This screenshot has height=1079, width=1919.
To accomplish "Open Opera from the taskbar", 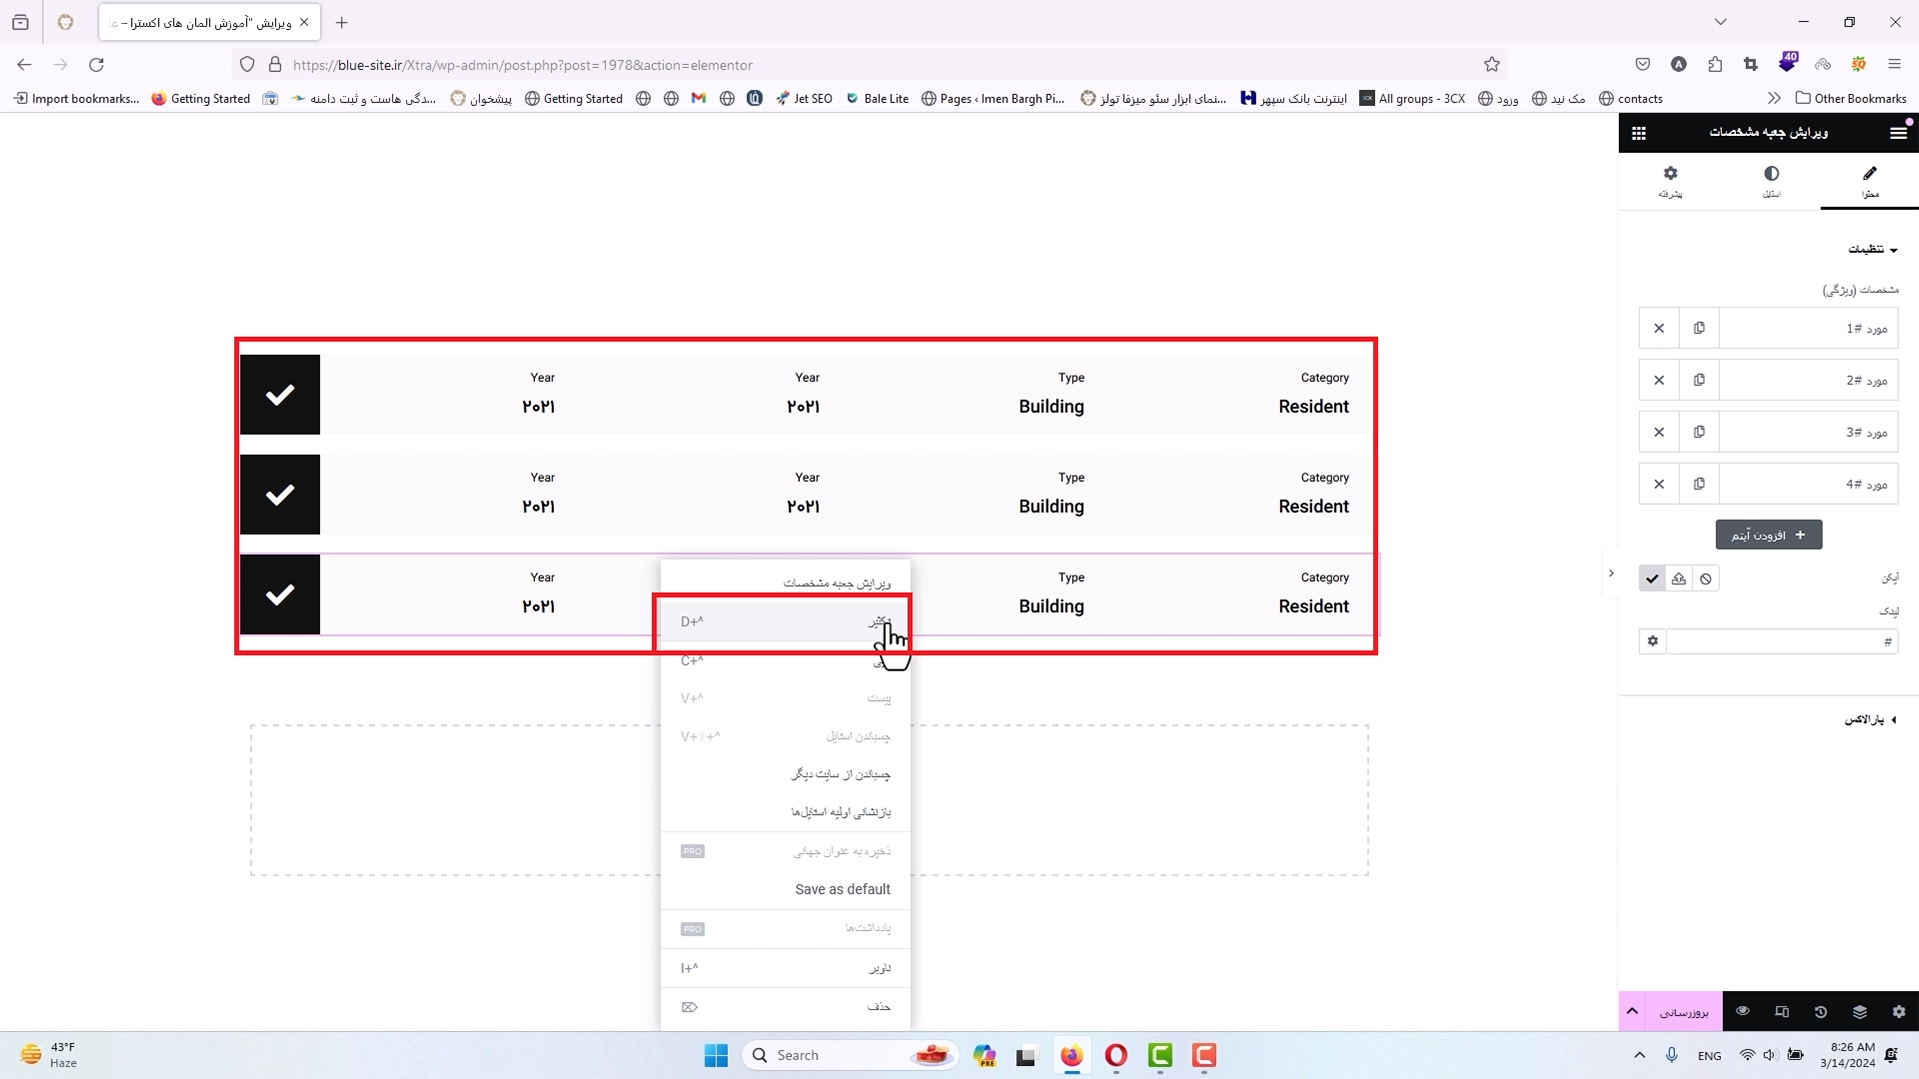I will pyautogui.click(x=1116, y=1055).
